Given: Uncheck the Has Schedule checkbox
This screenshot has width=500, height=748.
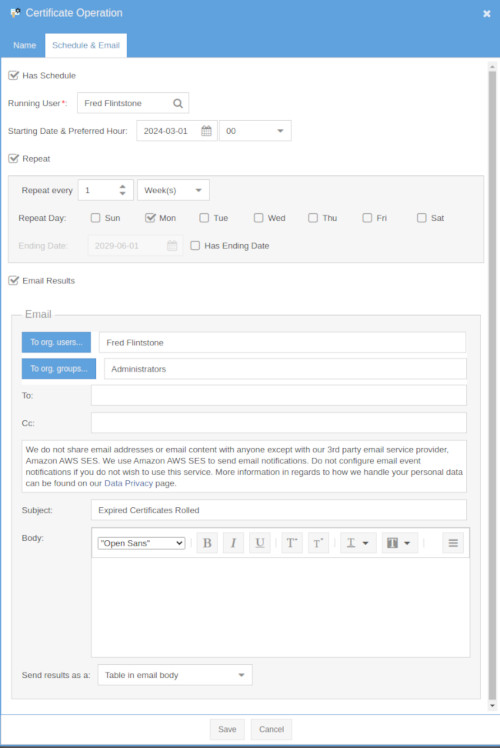Looking at the screenshot, I should click(x=13, y=75).
